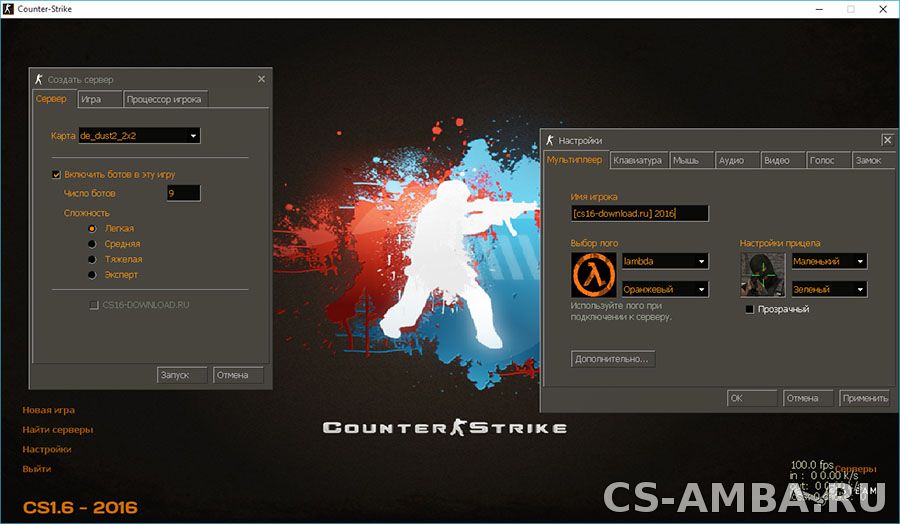
Task: Click the Применить button
Action: pos(864,398)
